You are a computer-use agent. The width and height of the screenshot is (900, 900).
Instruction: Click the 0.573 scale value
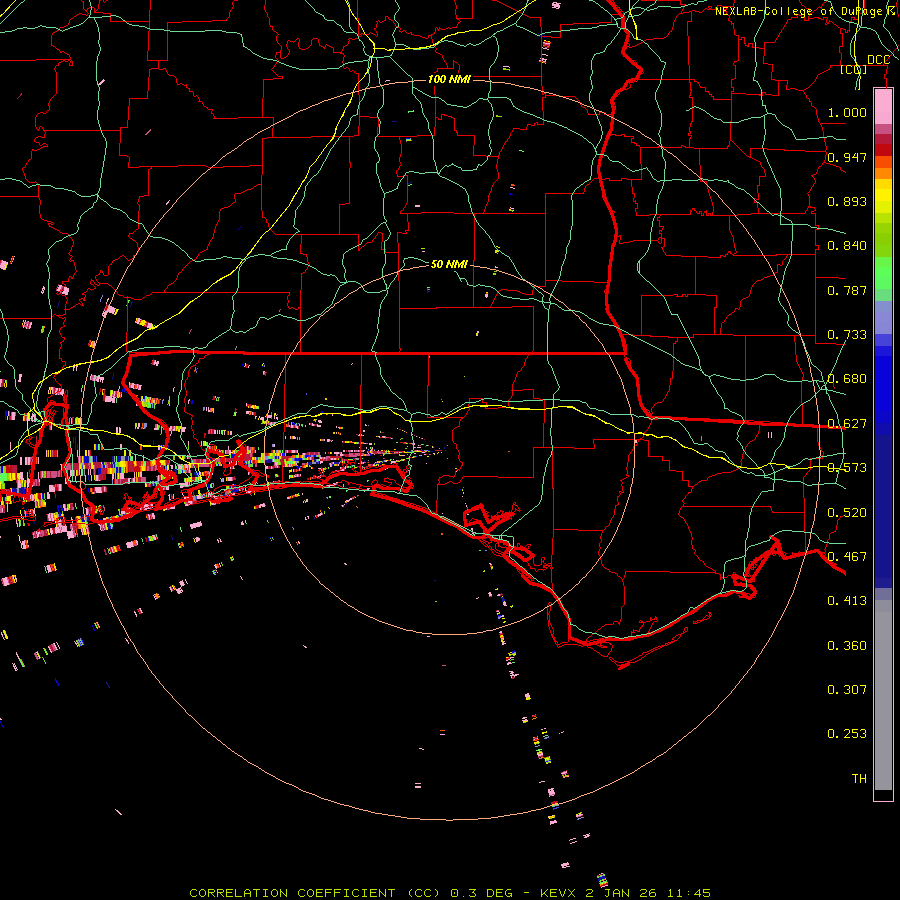tap(847, 468)
